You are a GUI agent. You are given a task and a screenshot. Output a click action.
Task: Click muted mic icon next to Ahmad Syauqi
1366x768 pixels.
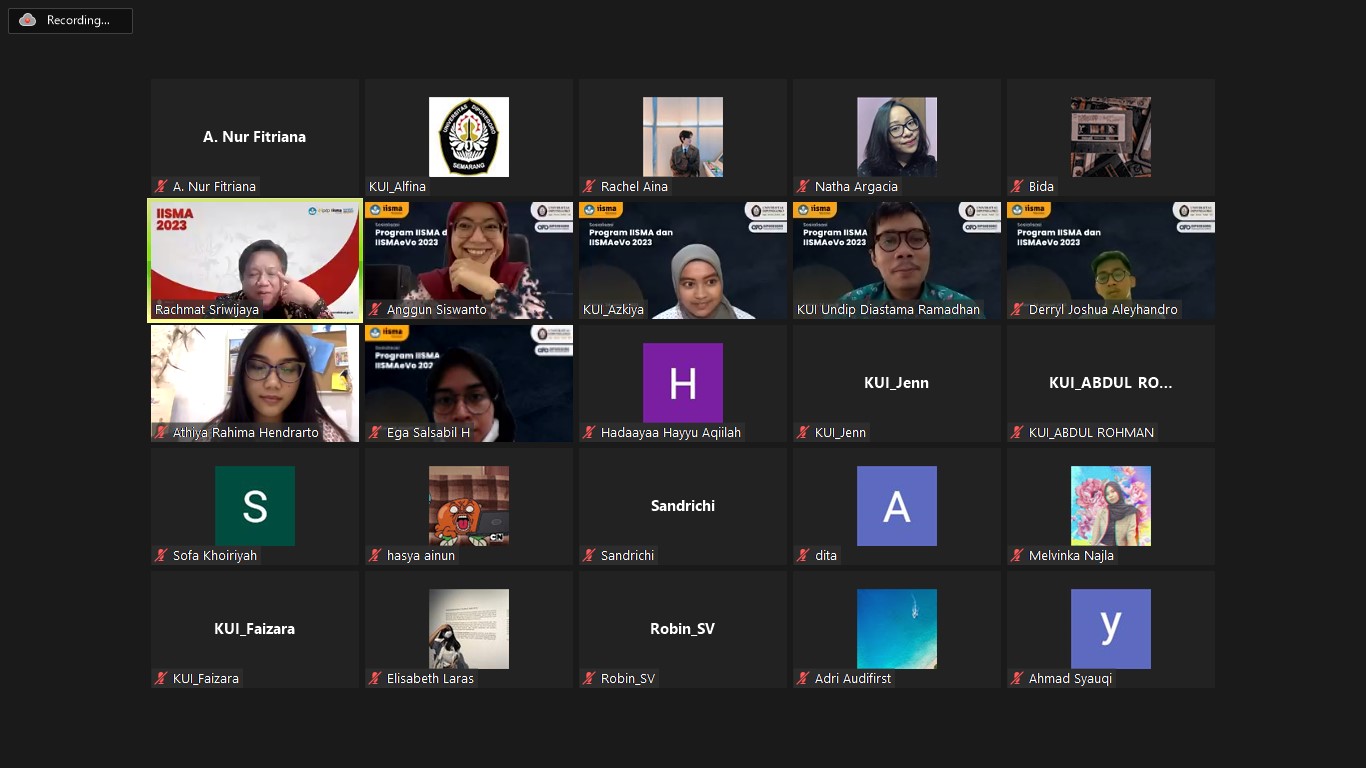(x=1017, y=679)
